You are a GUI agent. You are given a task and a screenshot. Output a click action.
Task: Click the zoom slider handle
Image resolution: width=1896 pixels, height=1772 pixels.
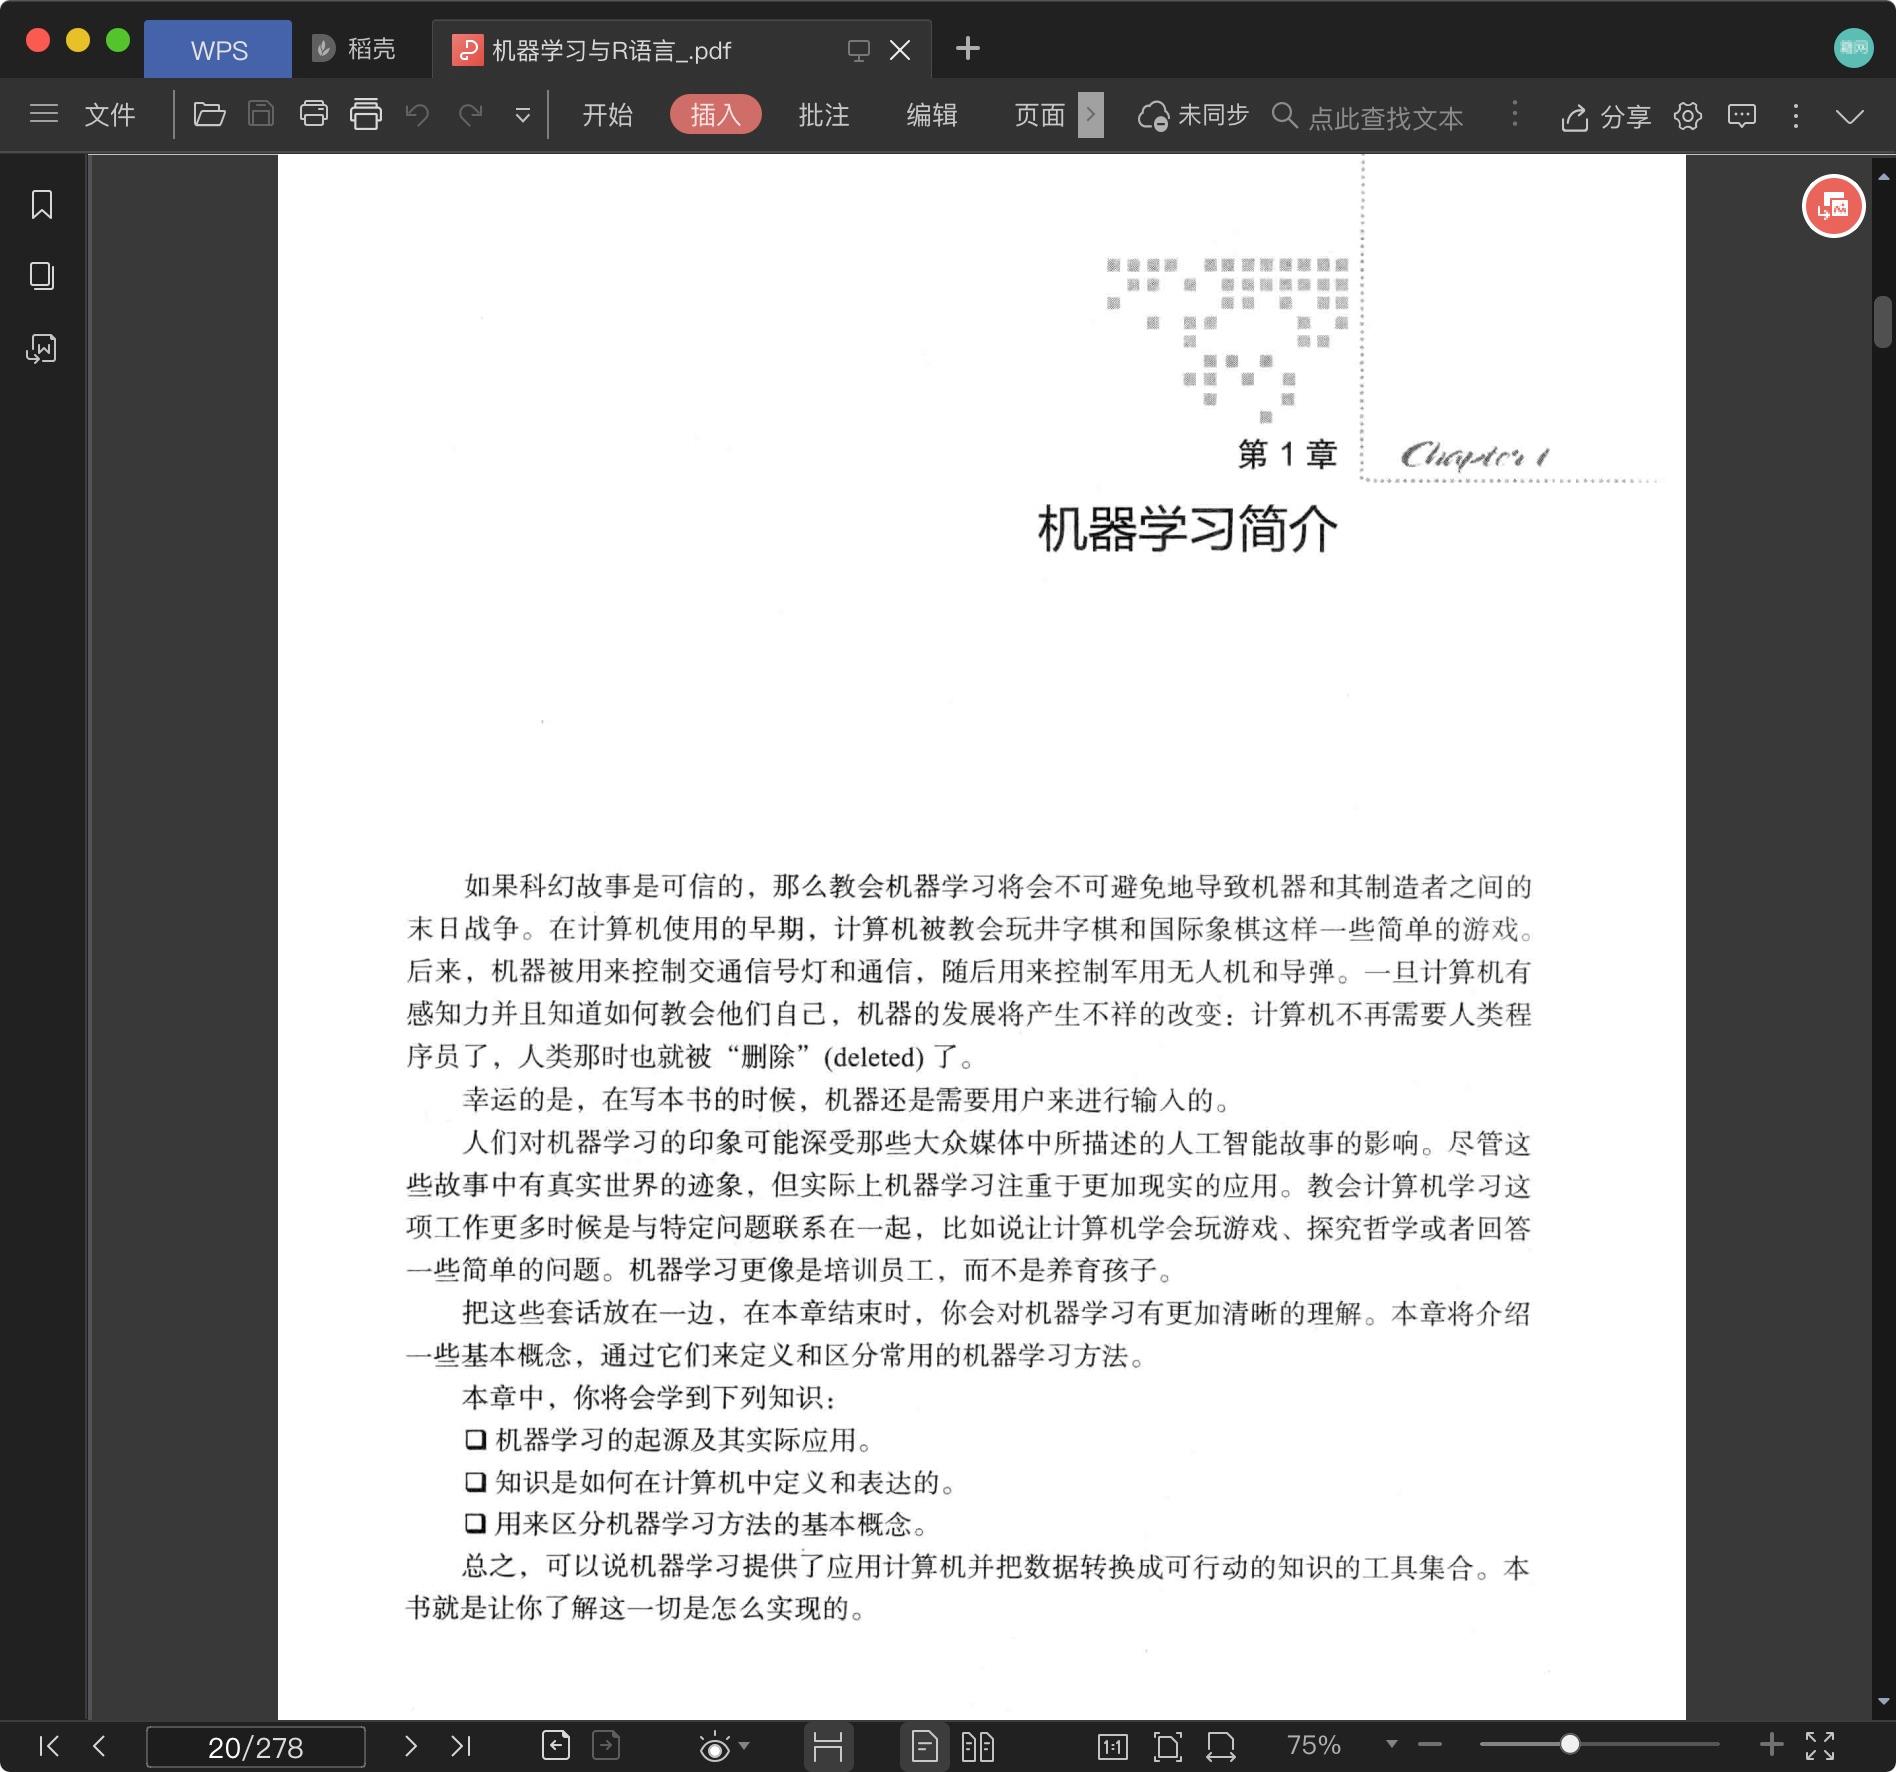point(1570,1744)
